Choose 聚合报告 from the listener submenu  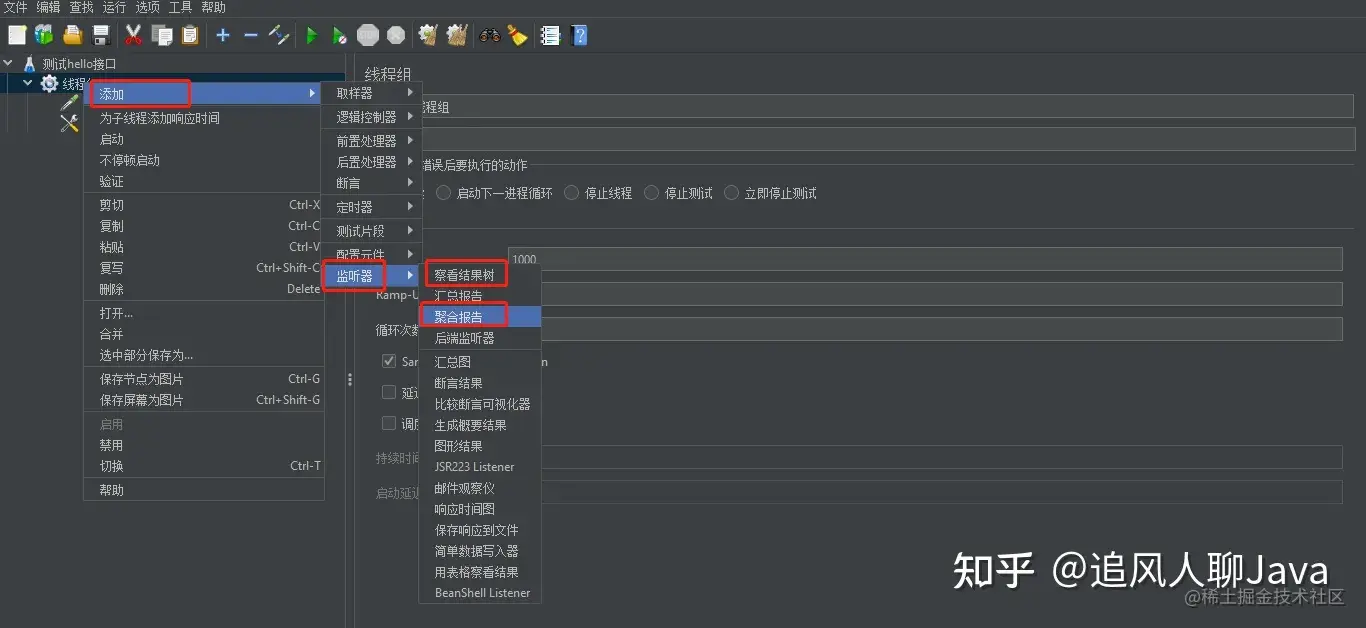point(480,316)
